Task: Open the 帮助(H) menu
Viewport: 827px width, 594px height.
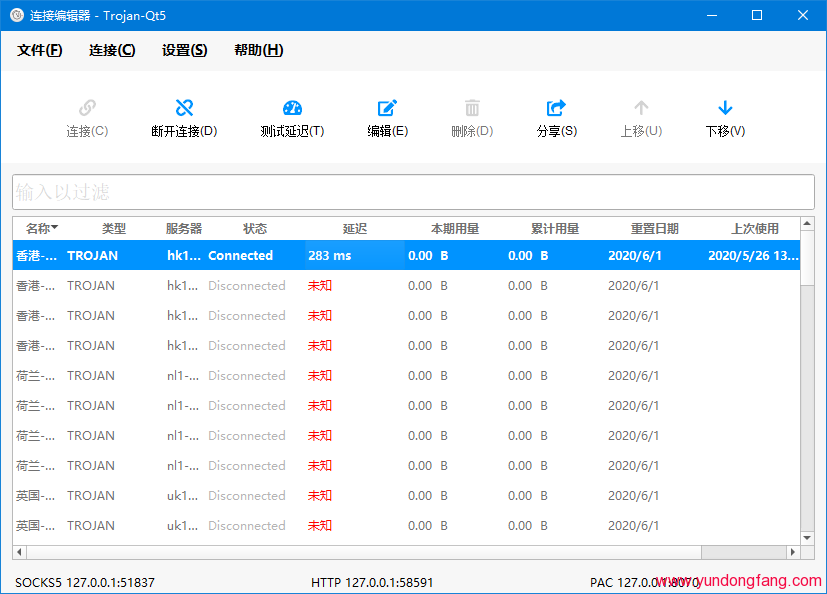Action: (x=258, y=50)
